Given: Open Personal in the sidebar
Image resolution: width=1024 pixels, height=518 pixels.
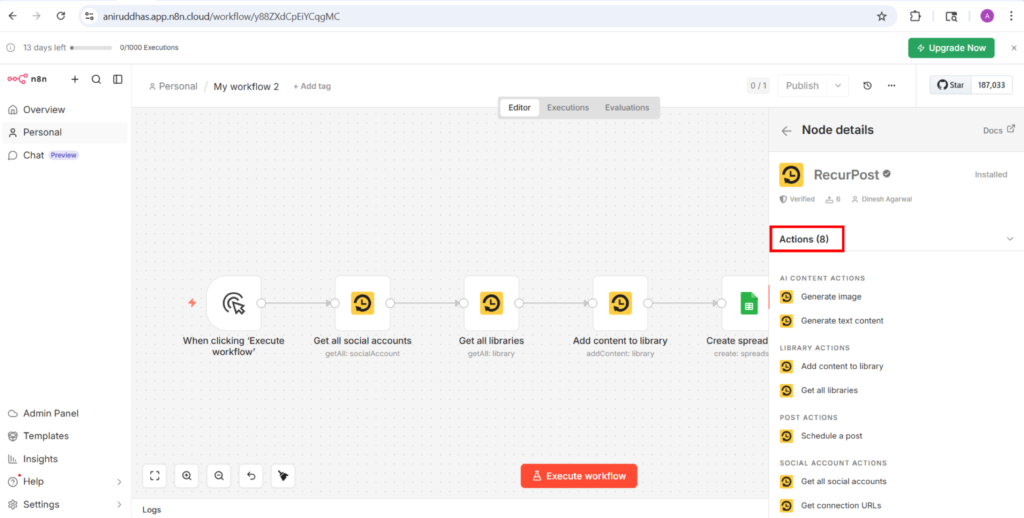Looking at the screenshot, I should [x=65, y=132].
